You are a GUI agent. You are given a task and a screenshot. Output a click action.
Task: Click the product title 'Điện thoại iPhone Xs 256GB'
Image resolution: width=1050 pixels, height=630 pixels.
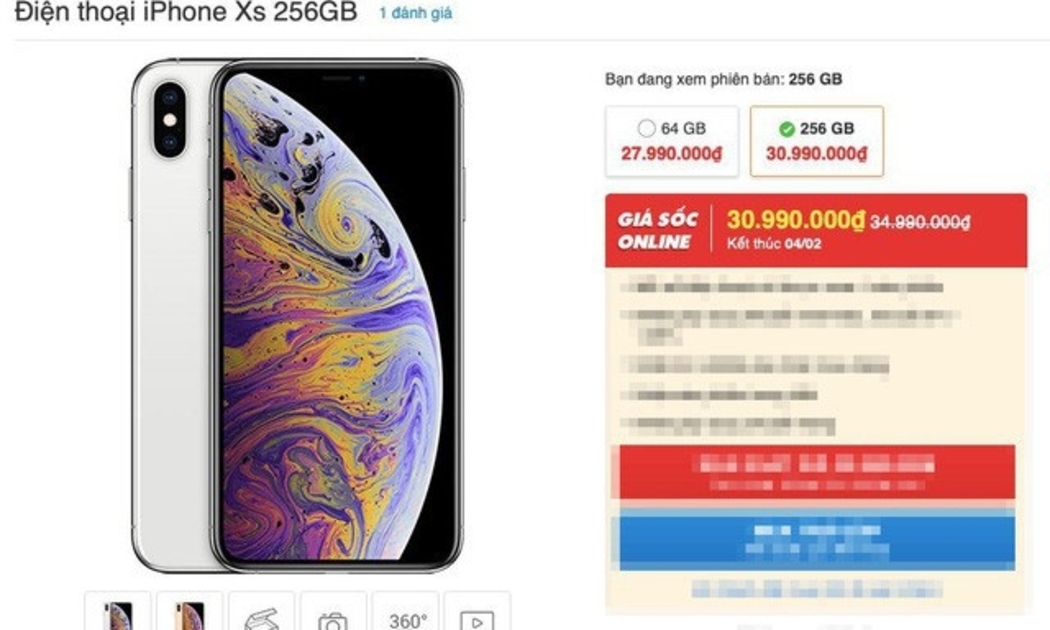pyautogui.click(x=186, y=12)
